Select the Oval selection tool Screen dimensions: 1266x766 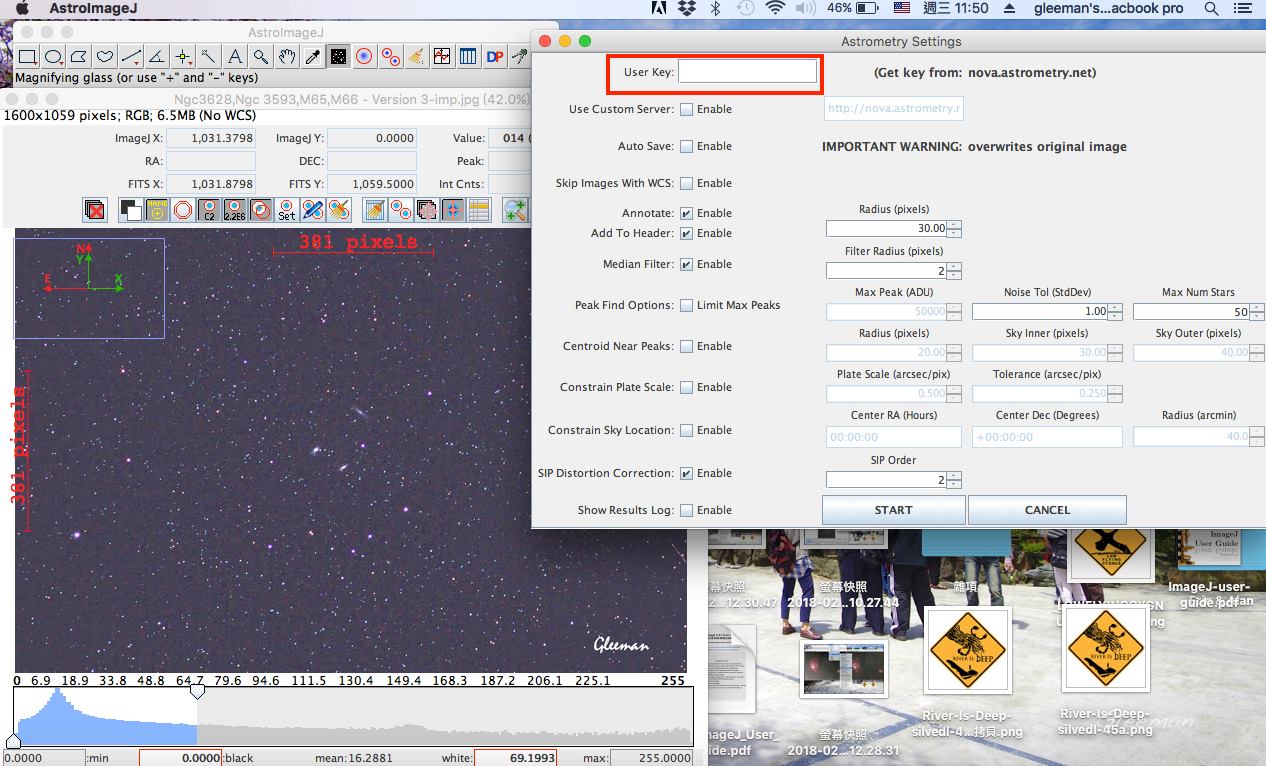[x=53, y=57]
